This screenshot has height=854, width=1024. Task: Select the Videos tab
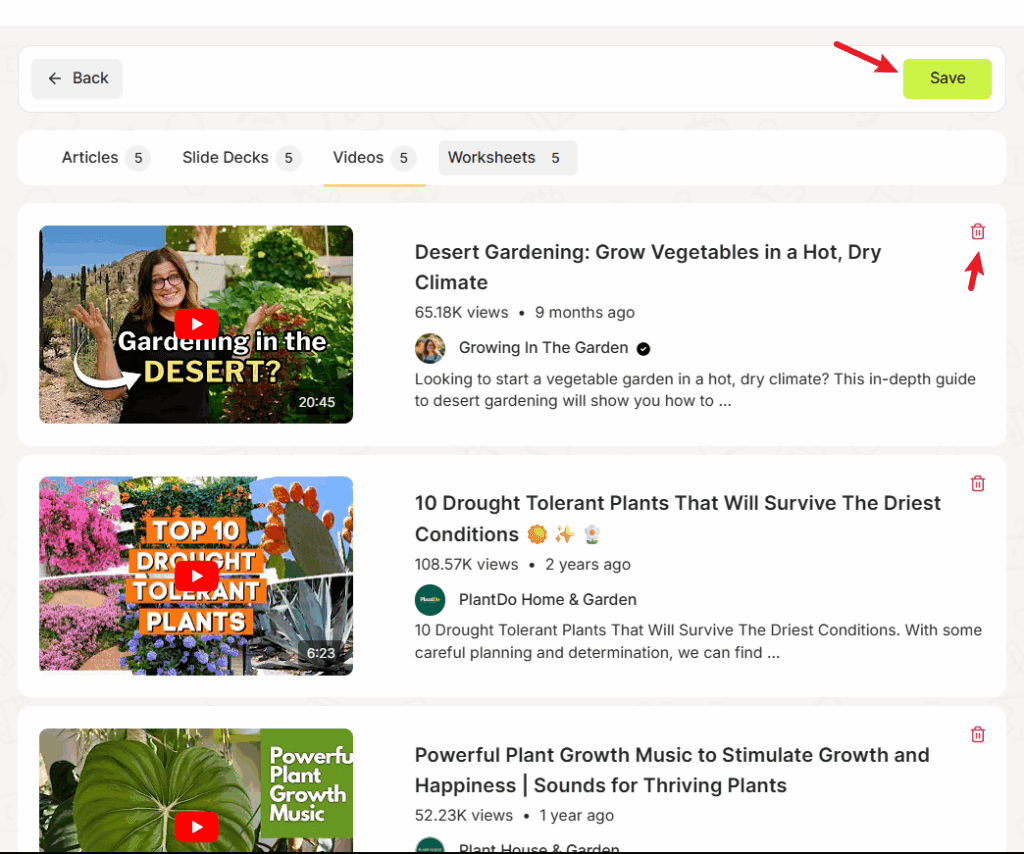pyautogui.click(x=374, y=158)
